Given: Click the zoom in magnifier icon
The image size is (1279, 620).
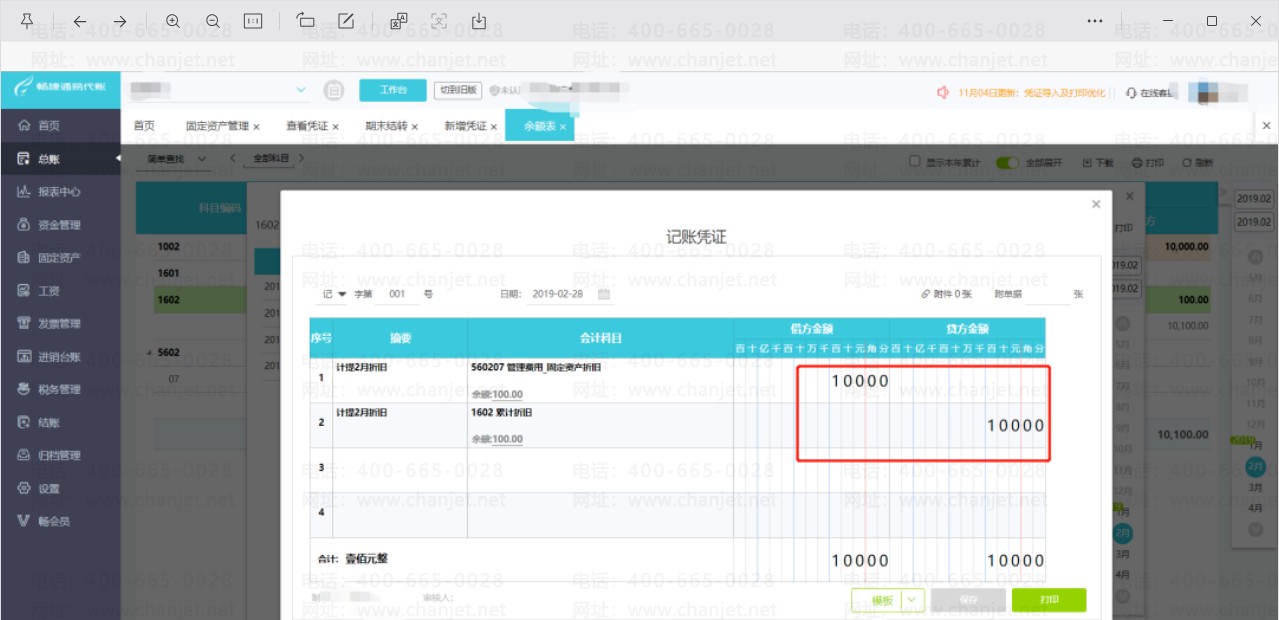Looking at the screenshot, I should click(x=173, y=21).
